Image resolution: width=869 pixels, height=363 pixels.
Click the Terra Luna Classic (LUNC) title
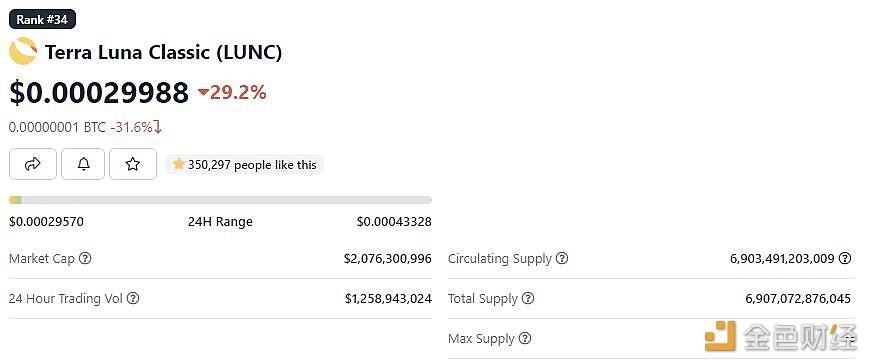click(163, 52)
